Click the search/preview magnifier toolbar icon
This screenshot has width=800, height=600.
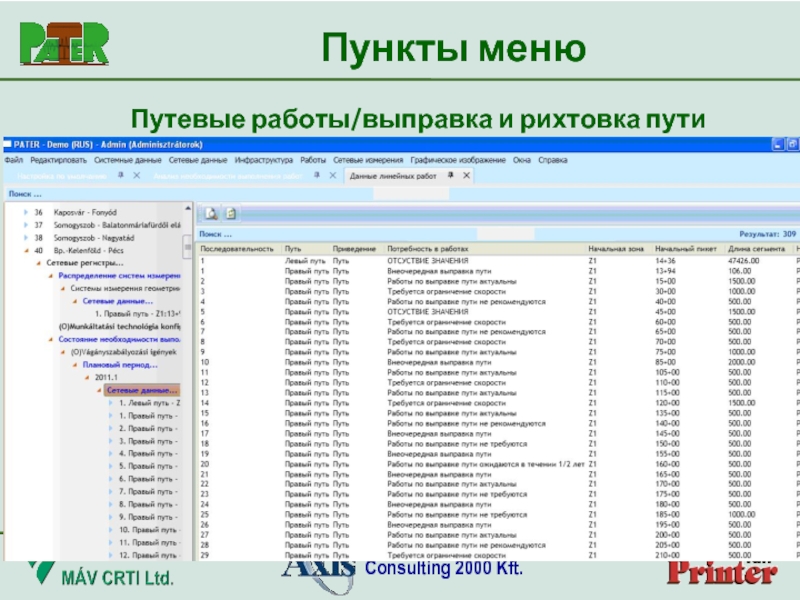(x=211, y=213)
